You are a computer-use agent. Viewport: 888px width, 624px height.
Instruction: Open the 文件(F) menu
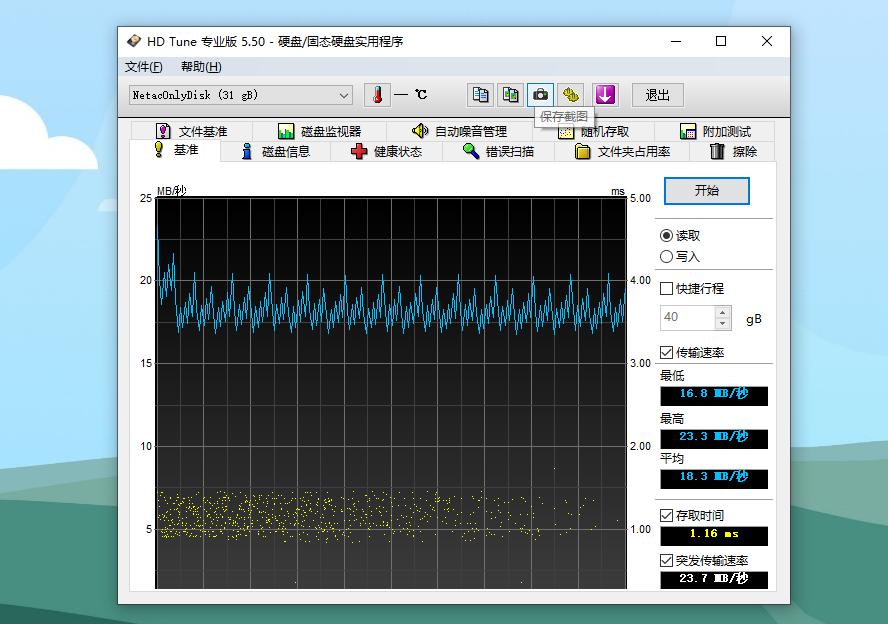point(144,67)
